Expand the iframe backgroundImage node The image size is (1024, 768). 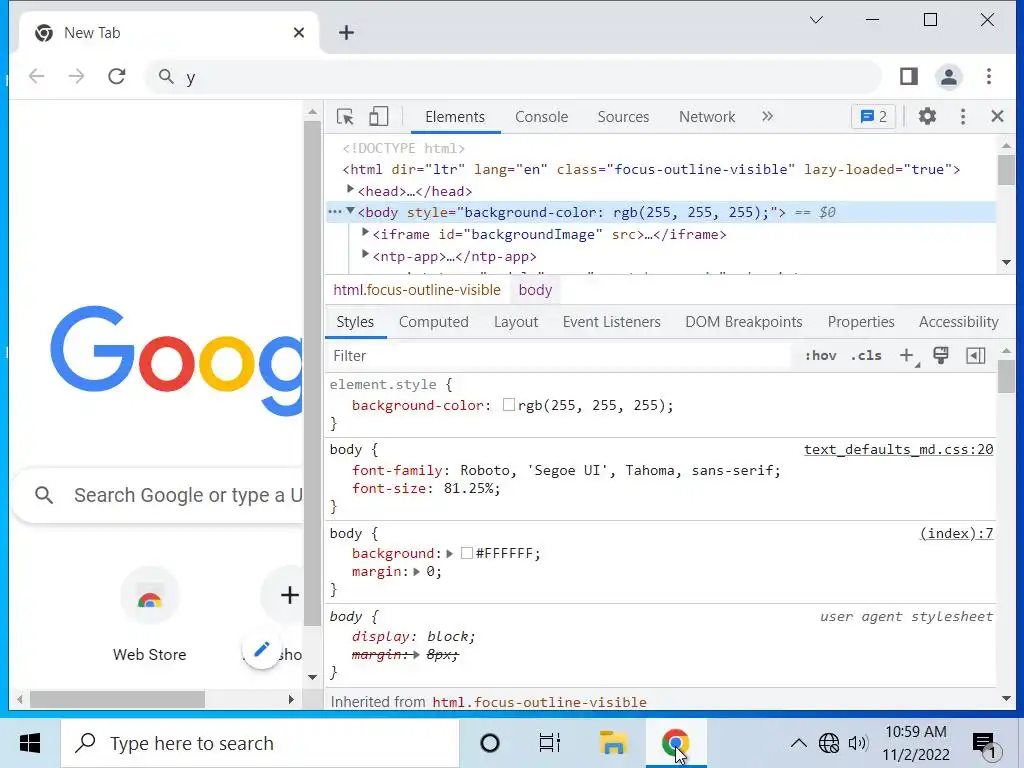[x=366, y=232]
